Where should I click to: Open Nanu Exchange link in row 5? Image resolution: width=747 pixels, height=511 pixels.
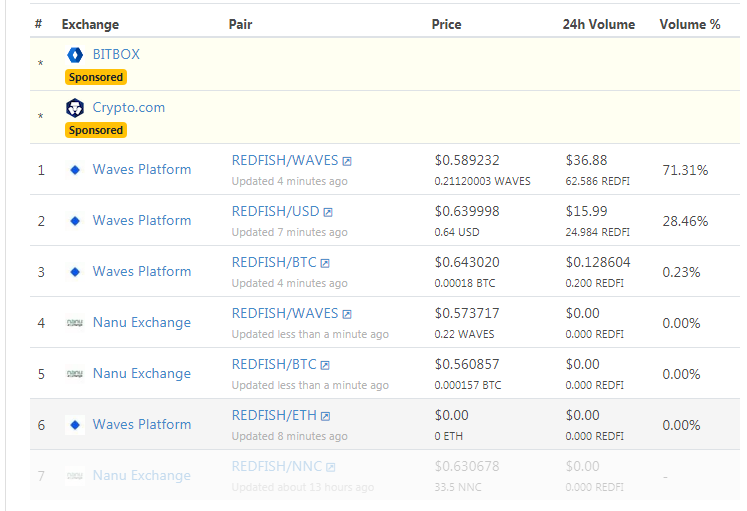141,373
